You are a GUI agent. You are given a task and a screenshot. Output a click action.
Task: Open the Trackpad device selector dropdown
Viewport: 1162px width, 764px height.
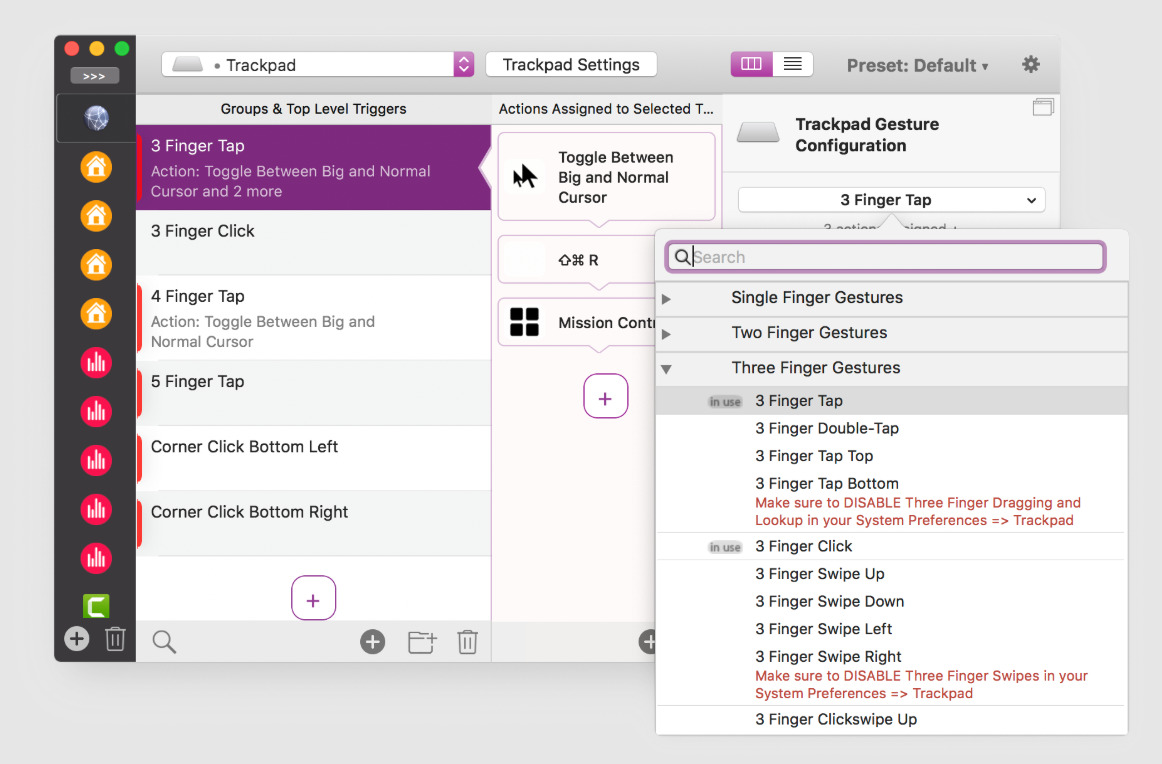[x=317, y=64]
